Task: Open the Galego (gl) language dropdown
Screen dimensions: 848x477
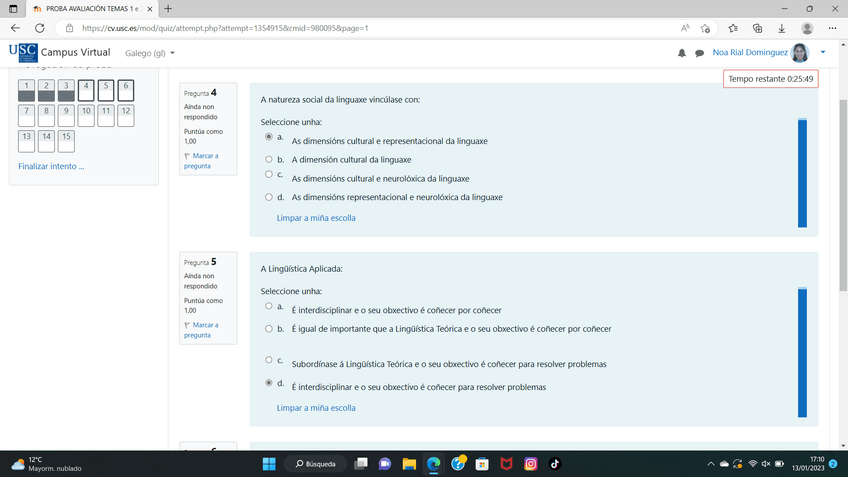Action: pyautogui.click(x=150, y=53)
